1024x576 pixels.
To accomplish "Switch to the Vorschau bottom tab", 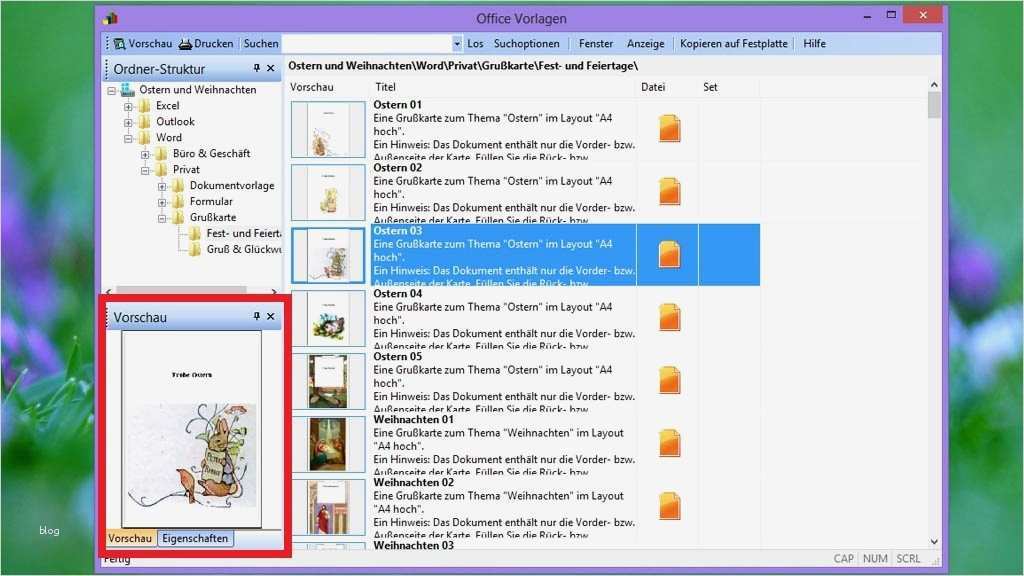I will pyautogui.click(x=130, y=538).
